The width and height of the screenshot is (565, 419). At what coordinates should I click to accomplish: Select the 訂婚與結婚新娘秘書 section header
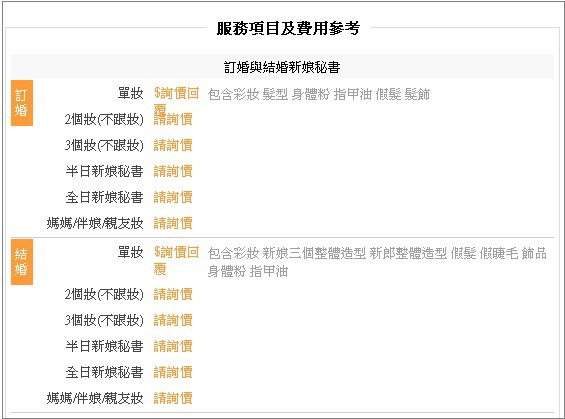(x=282, y=67)
